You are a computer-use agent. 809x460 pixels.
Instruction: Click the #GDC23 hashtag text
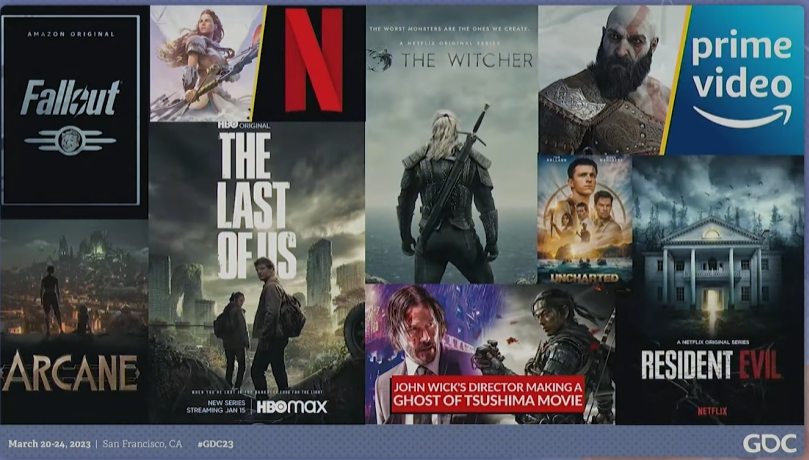click(x=215, y=444)
